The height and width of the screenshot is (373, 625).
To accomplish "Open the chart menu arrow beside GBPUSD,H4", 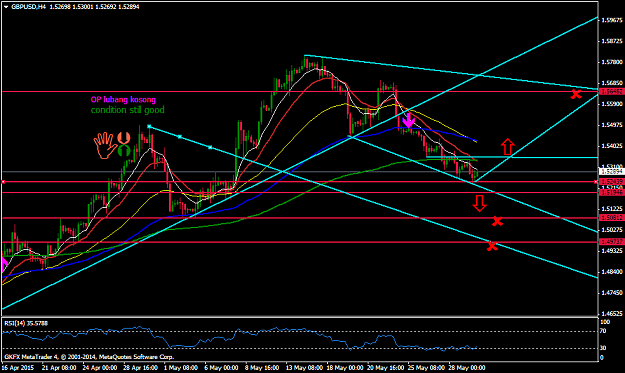I will click(6, 7).
